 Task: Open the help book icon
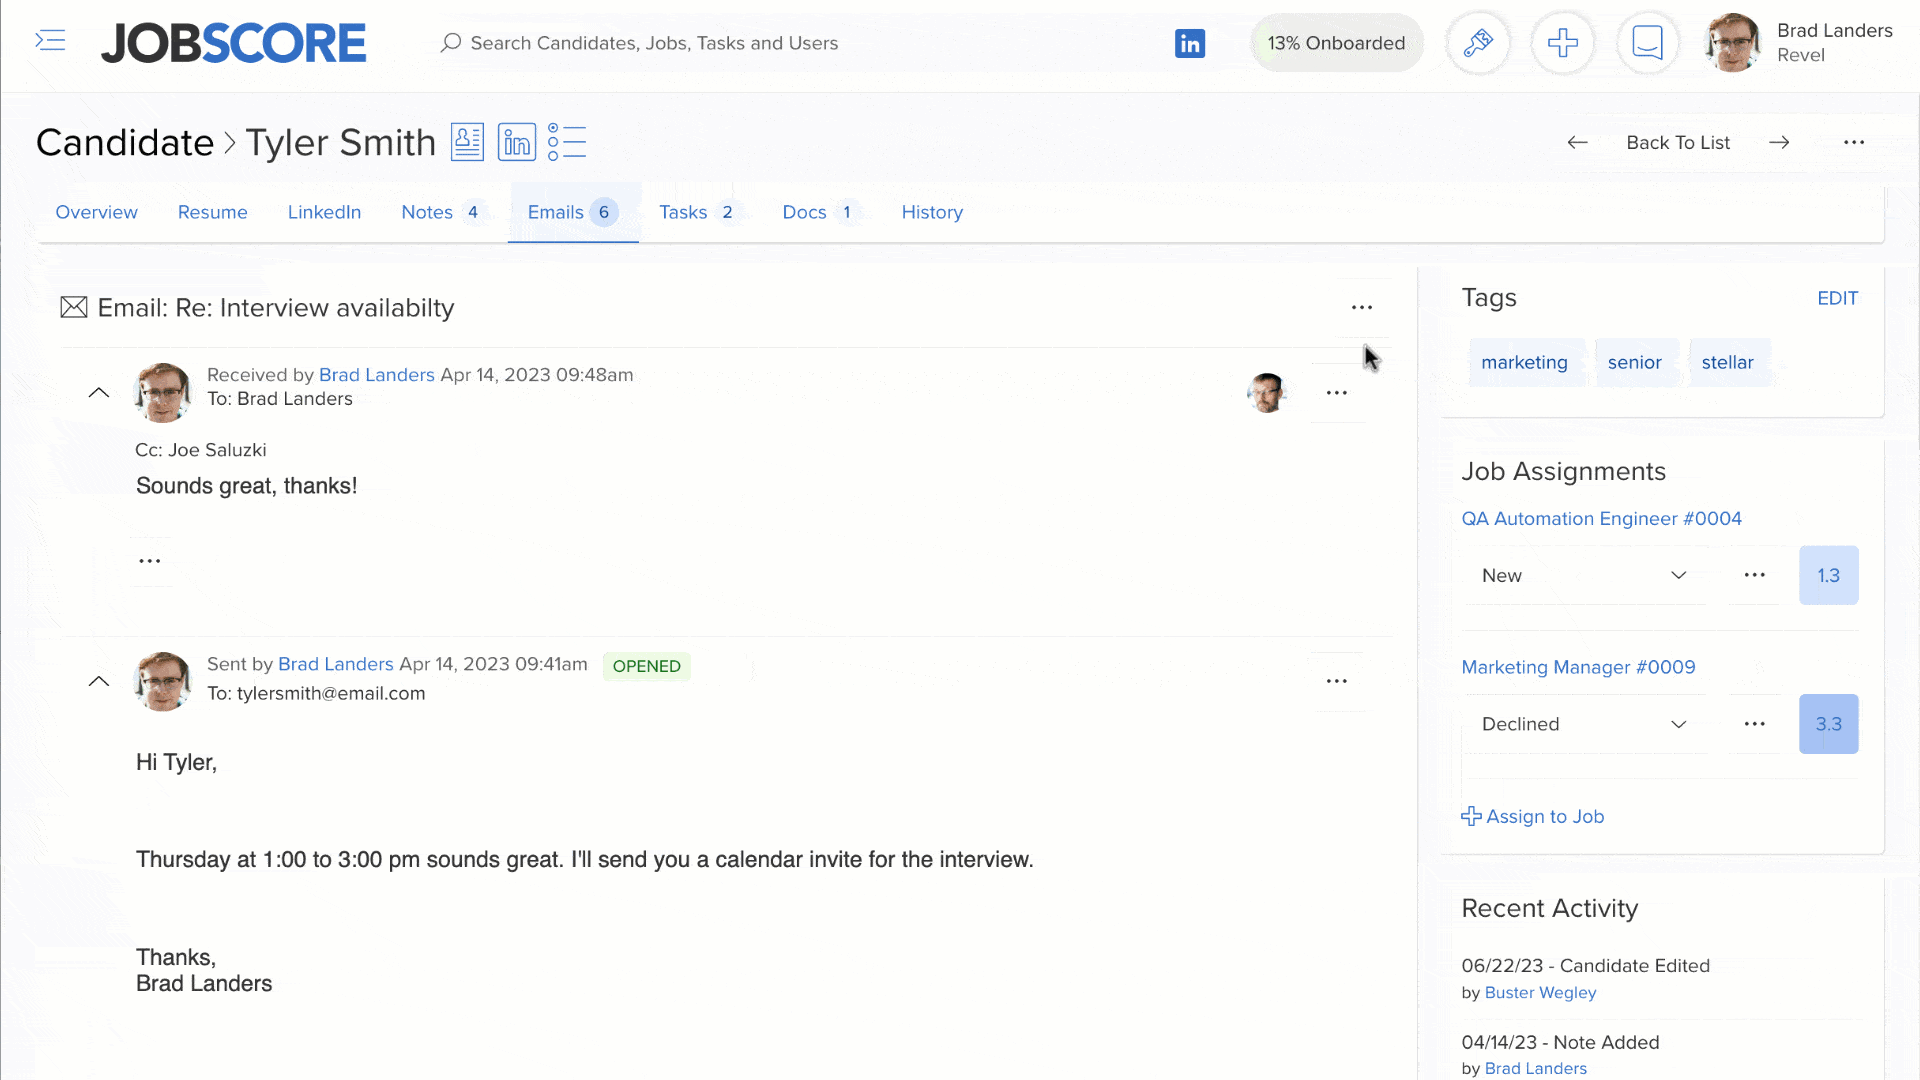pos(1648,43)
